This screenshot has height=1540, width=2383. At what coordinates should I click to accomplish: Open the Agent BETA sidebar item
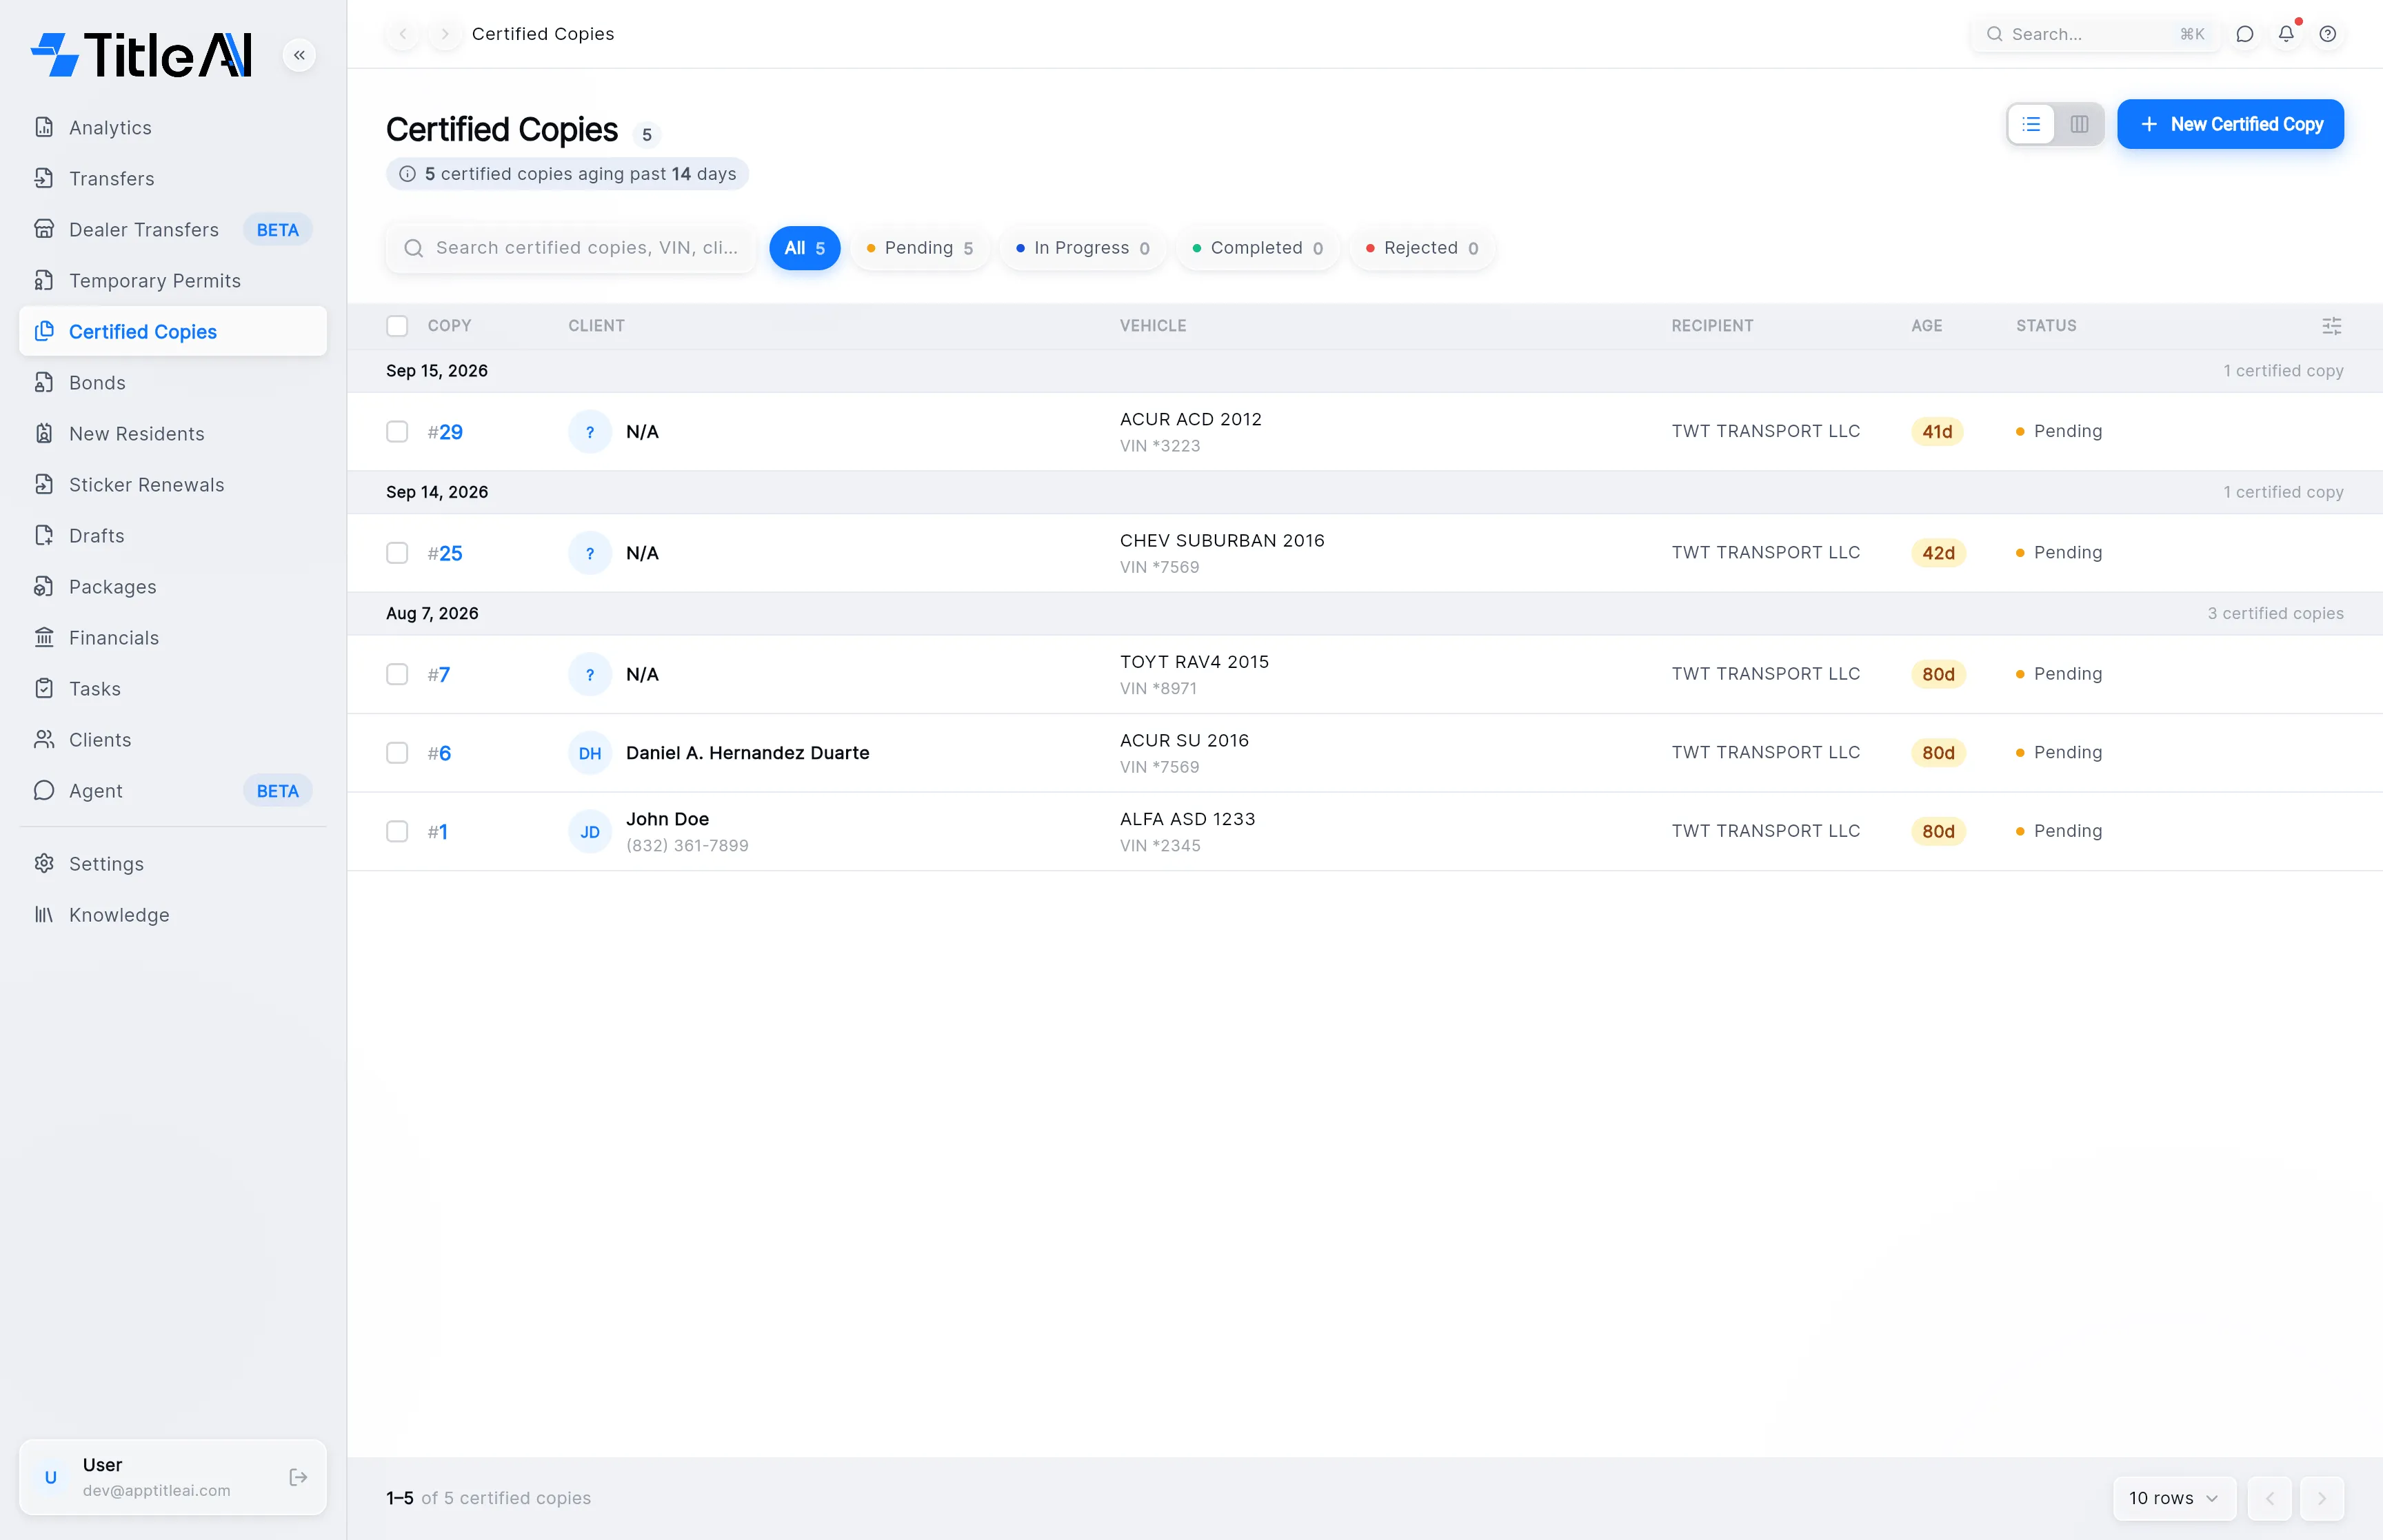pos(173,791)
